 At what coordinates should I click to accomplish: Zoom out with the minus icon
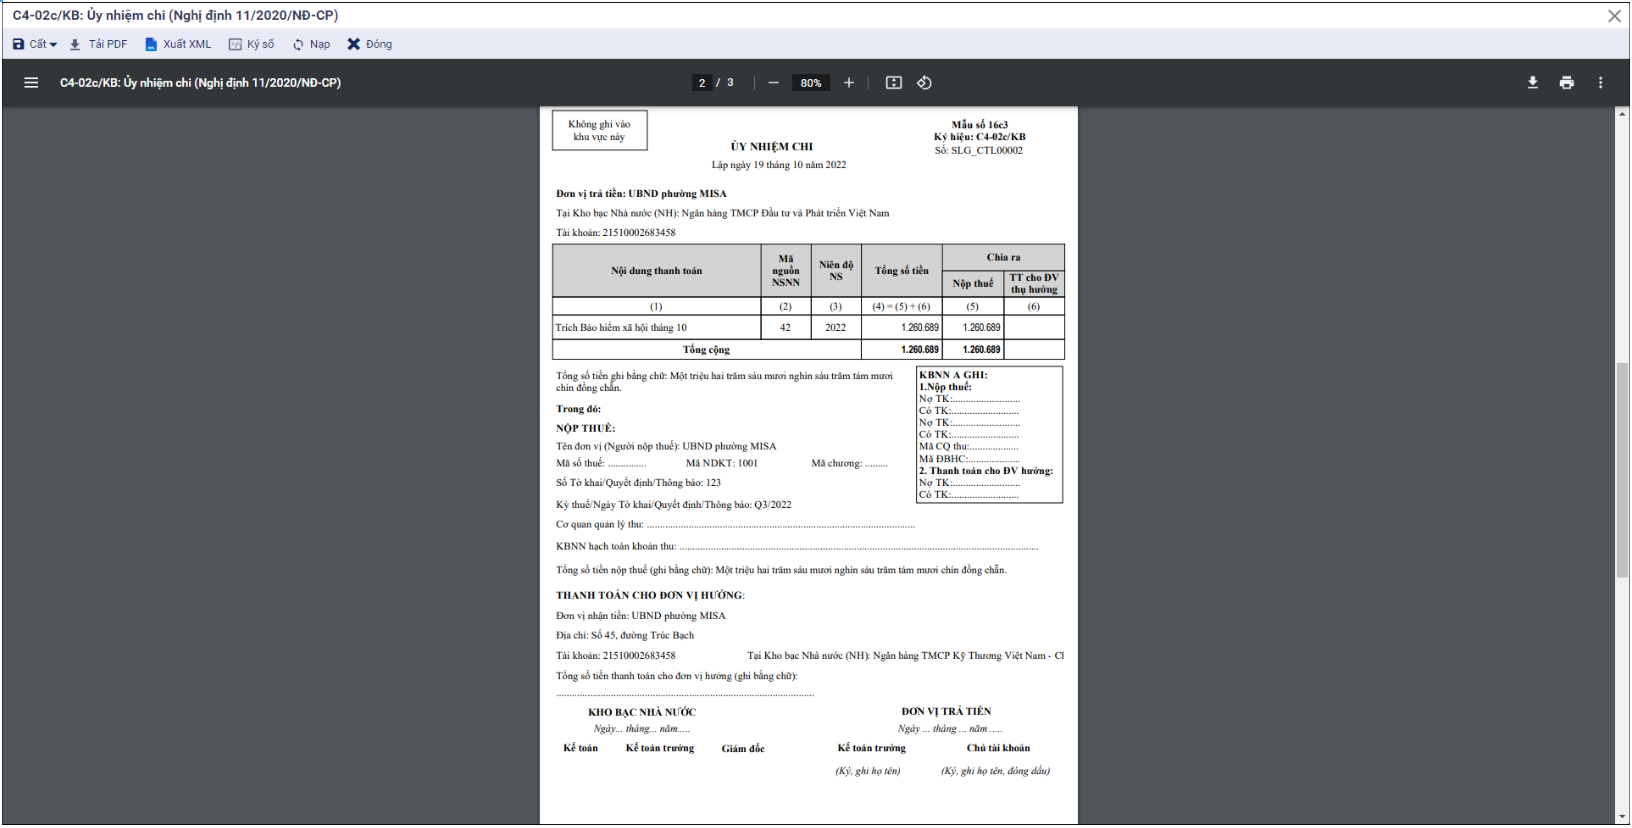click(x=773, y=83)
